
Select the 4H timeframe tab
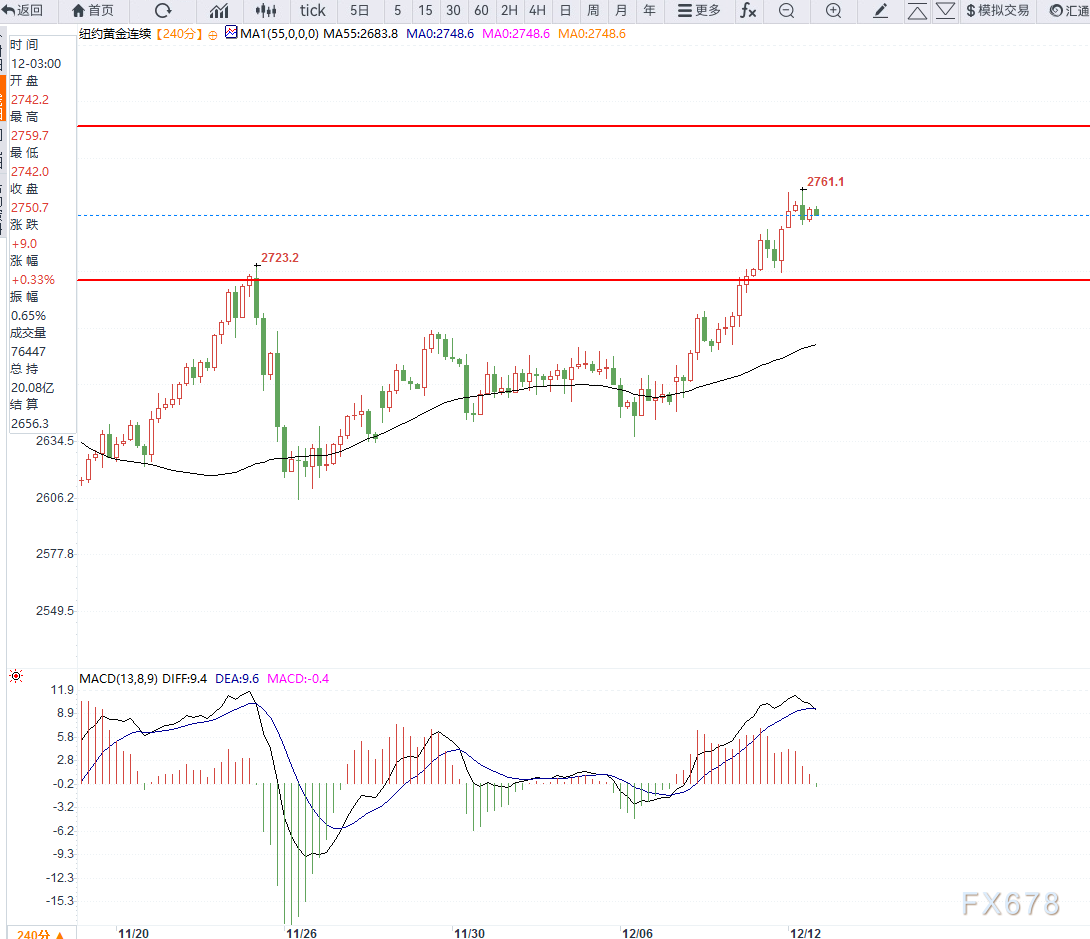(537, 11)
